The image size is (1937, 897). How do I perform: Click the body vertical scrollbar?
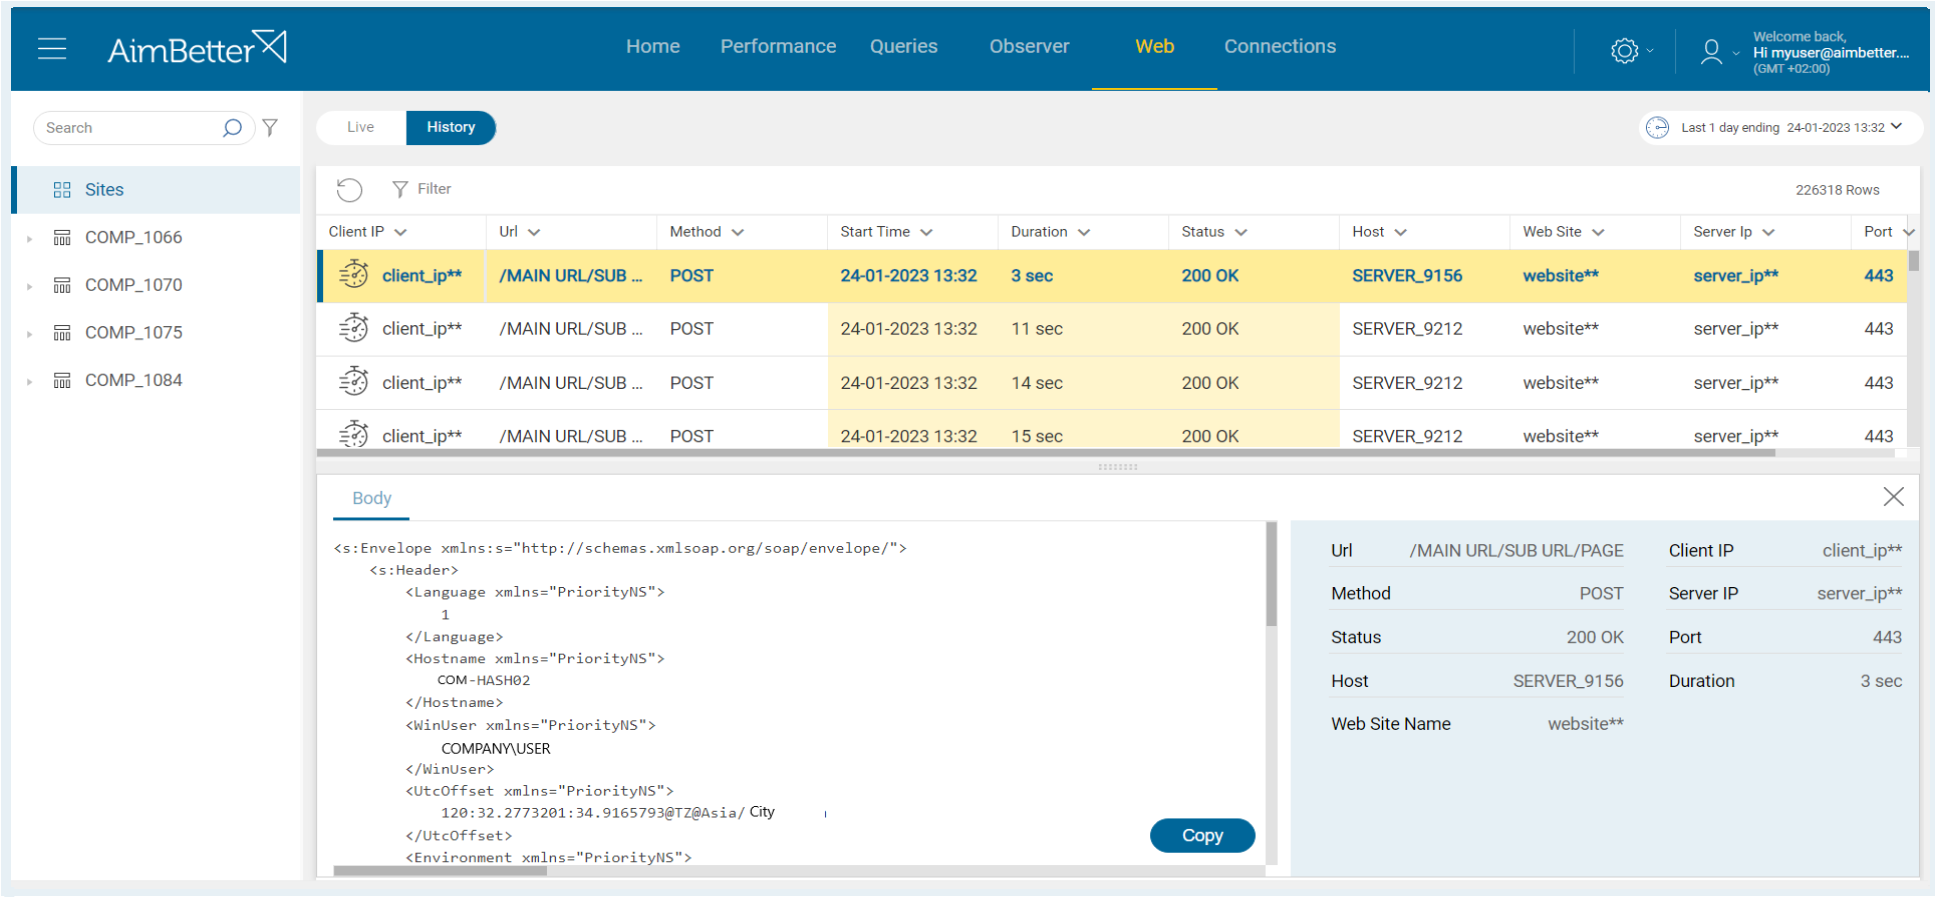tap(1271, 574)
